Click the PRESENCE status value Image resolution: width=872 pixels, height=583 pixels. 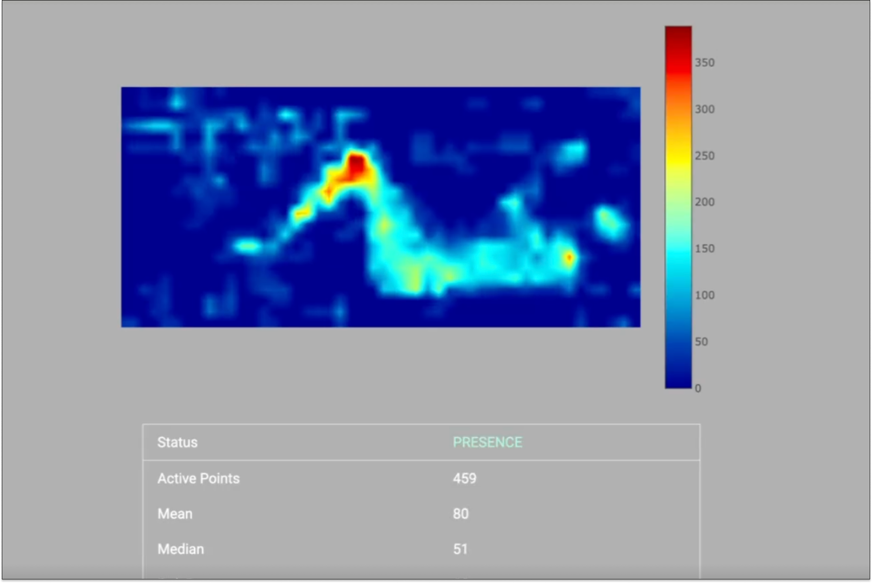(487, 442)
